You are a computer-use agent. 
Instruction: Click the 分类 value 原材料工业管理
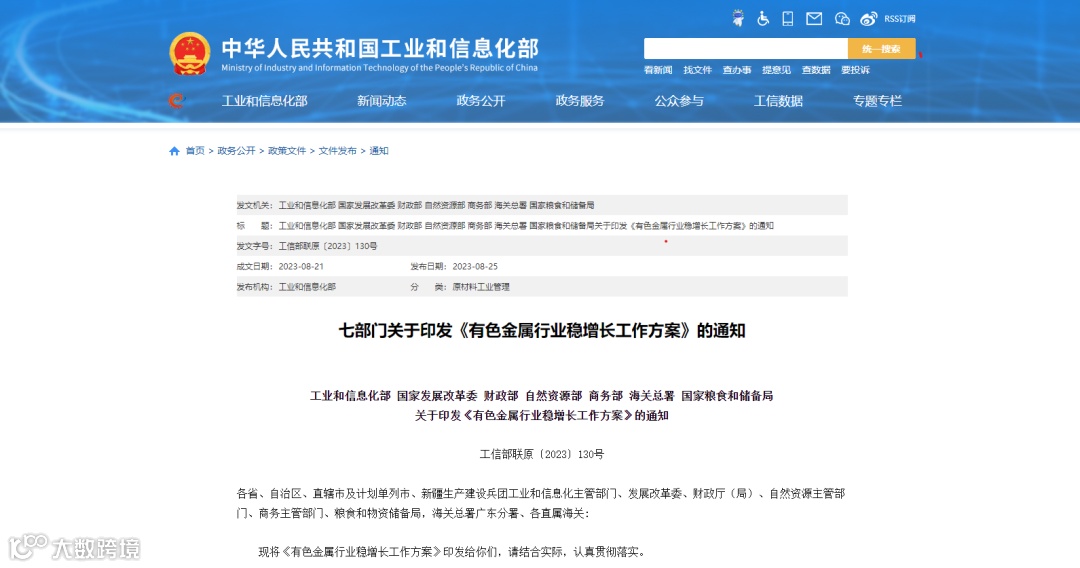coord(481,287)
